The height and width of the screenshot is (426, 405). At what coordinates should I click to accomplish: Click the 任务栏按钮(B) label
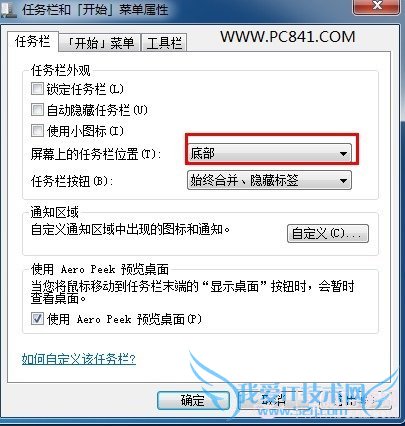coord(72,181)
